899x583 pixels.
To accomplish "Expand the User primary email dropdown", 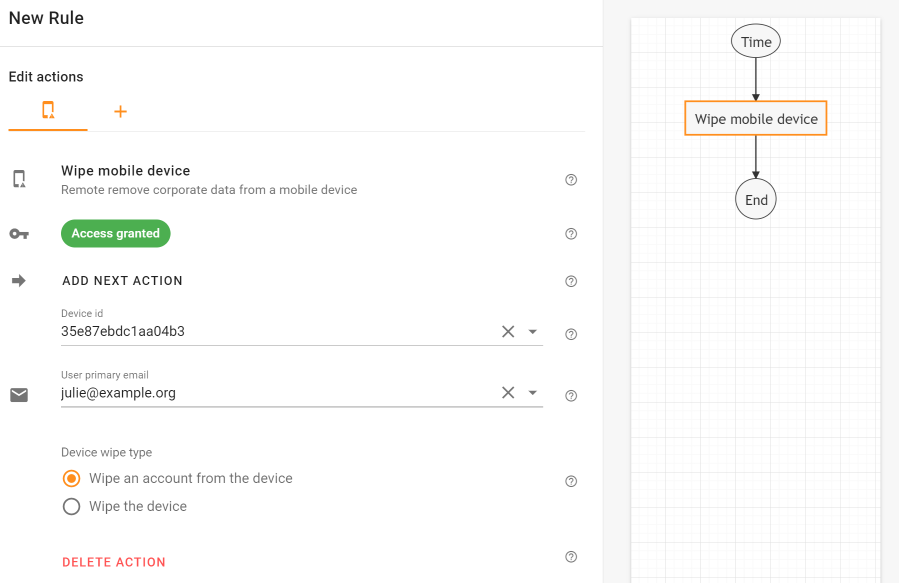I will [x=533, y=393].
